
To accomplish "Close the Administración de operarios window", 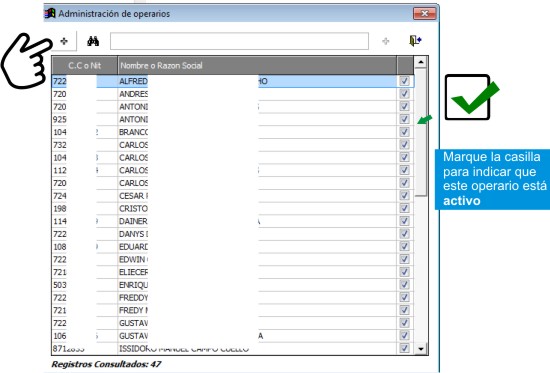I will [x=424, y=14].
